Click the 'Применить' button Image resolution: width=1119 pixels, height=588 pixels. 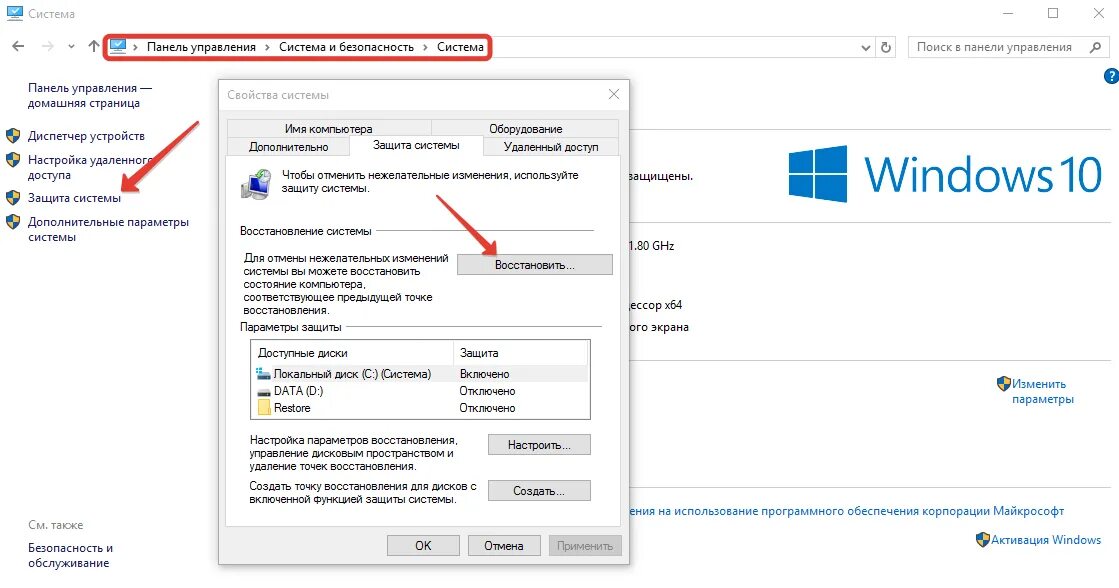(x=585, y=546)
